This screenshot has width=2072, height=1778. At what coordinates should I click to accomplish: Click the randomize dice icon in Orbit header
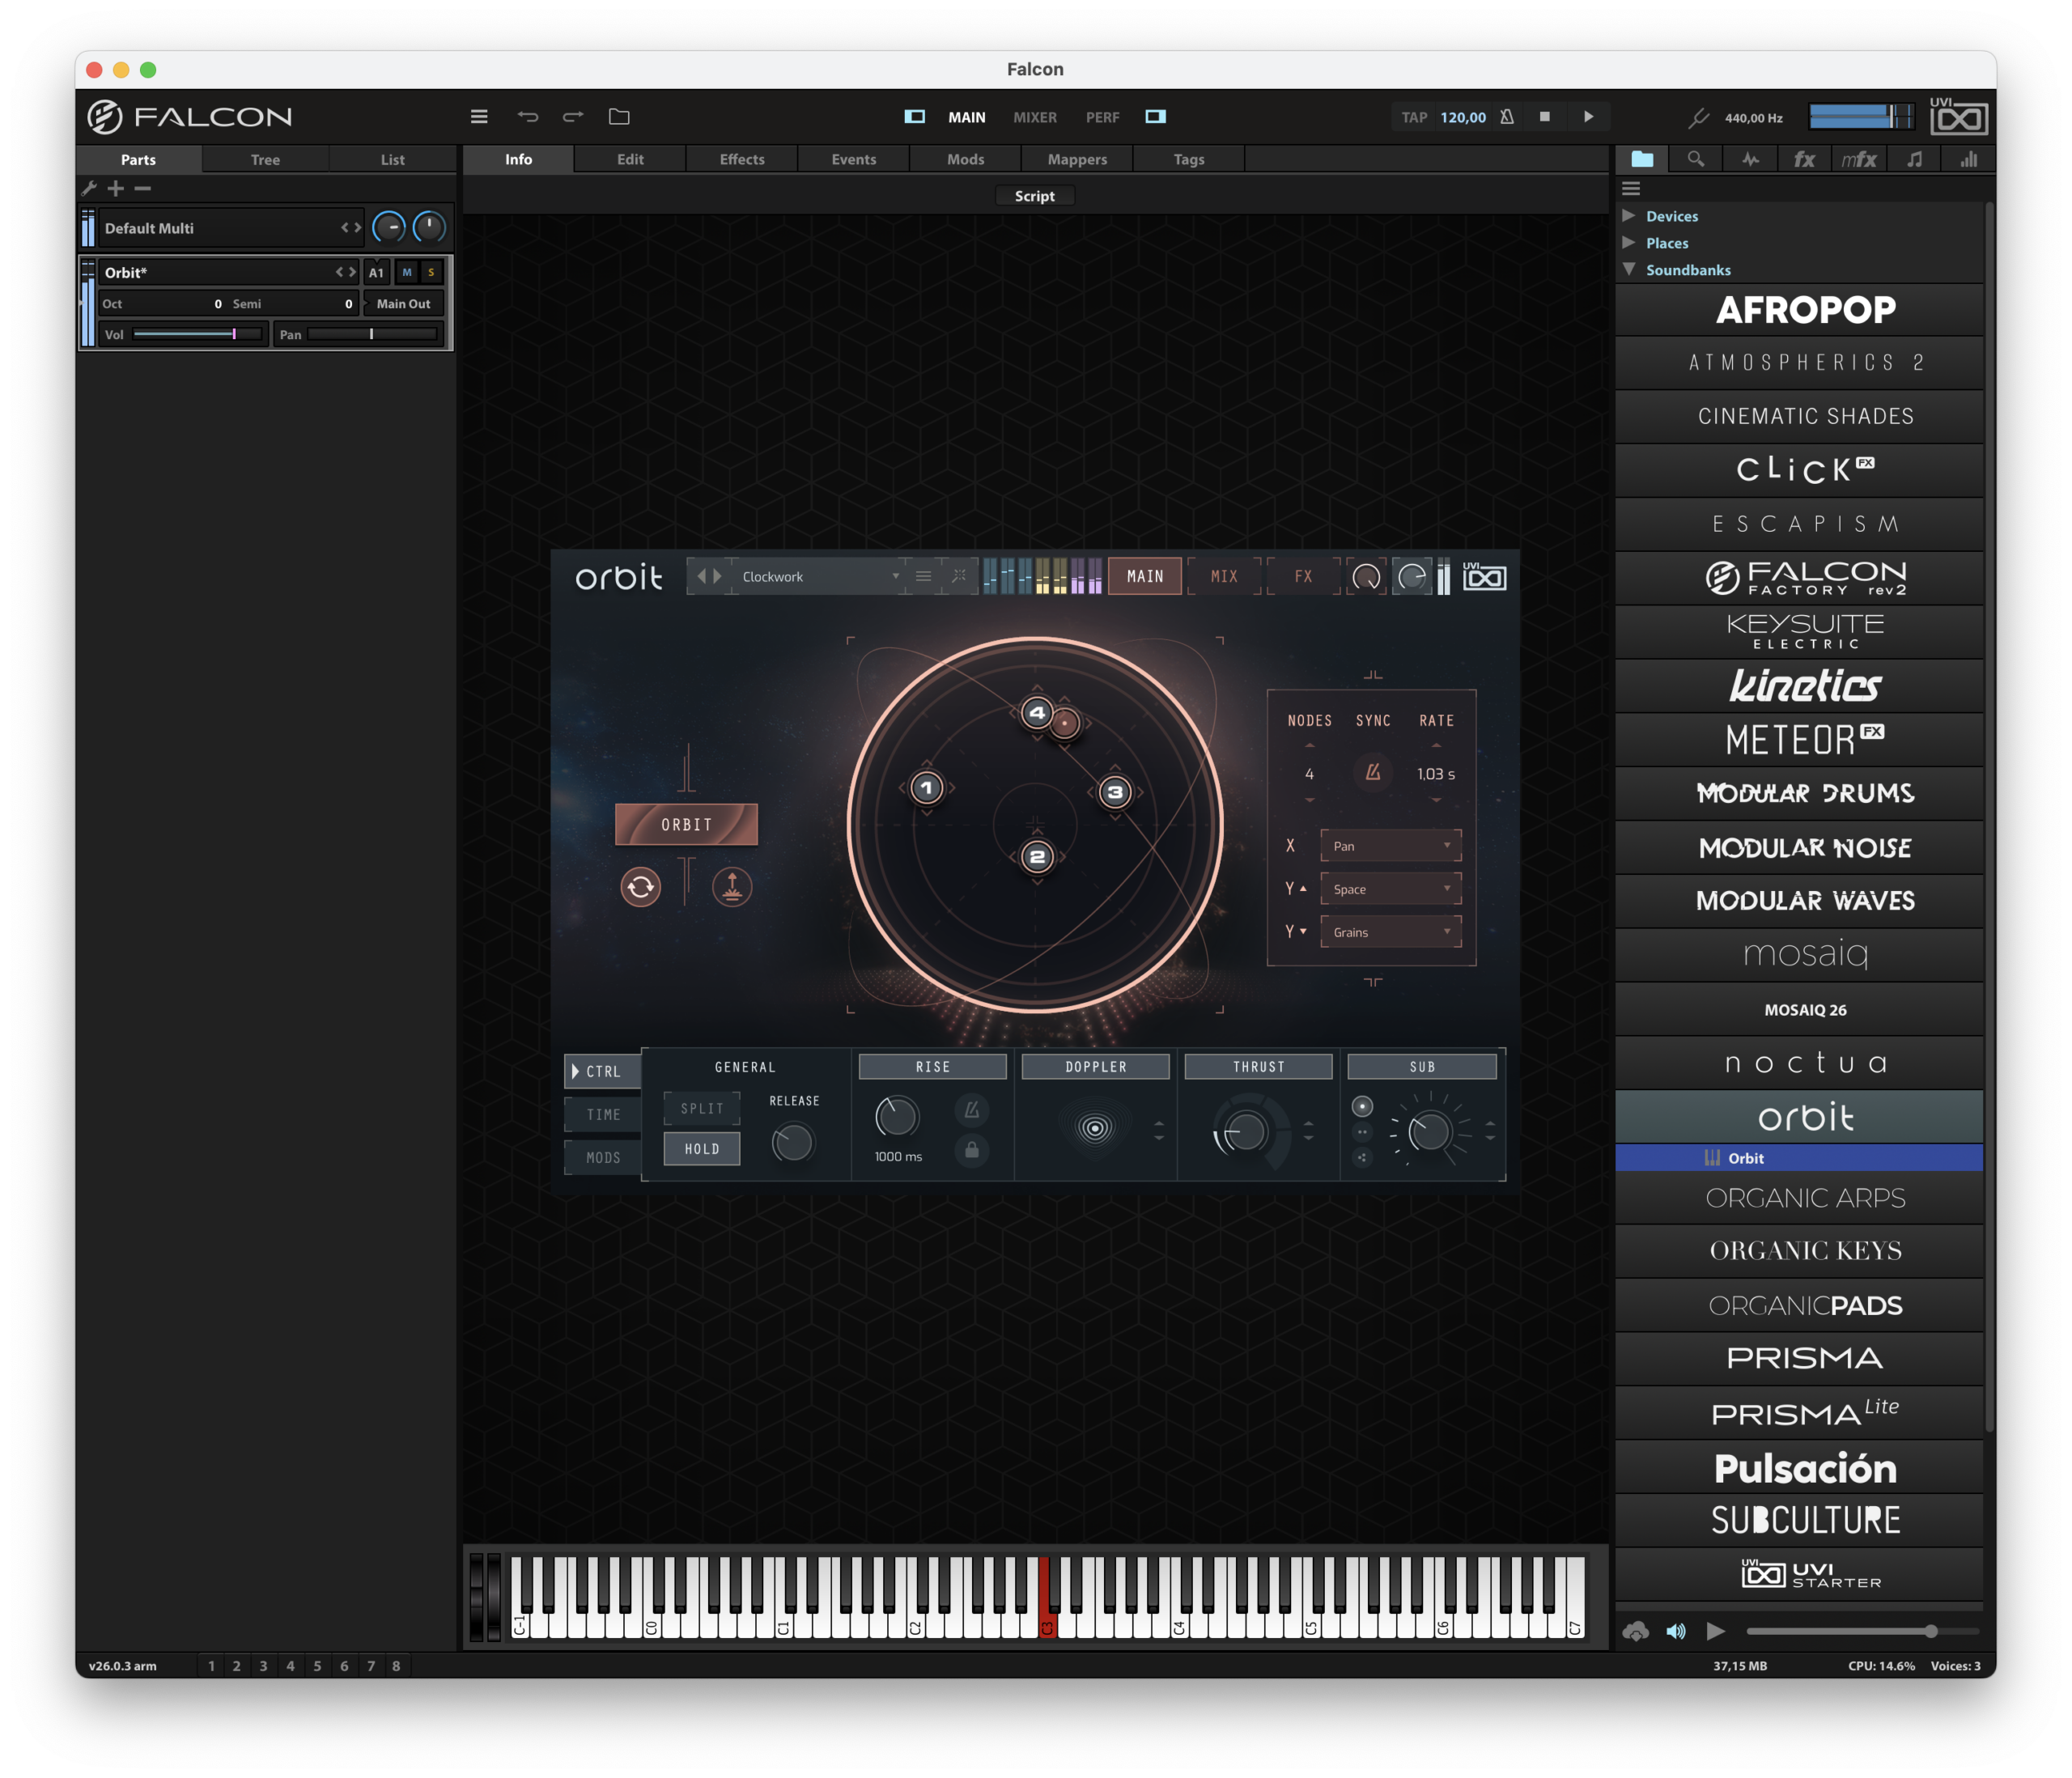[959, 576]
